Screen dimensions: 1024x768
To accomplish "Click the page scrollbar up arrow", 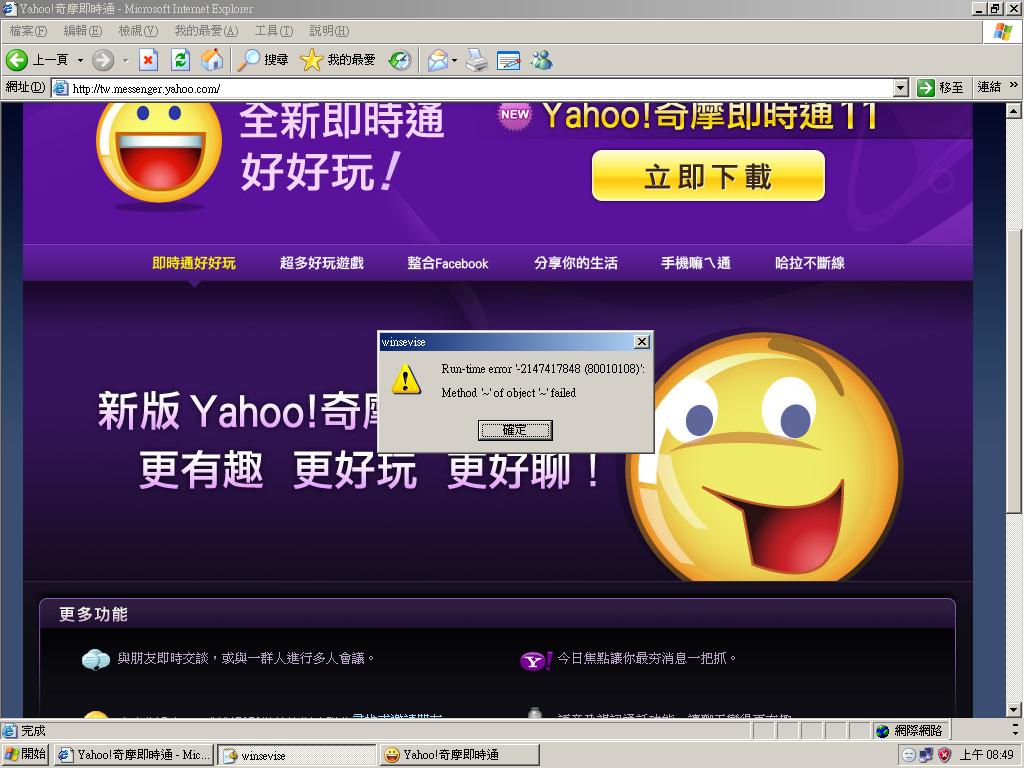I will coord(1014,110).
